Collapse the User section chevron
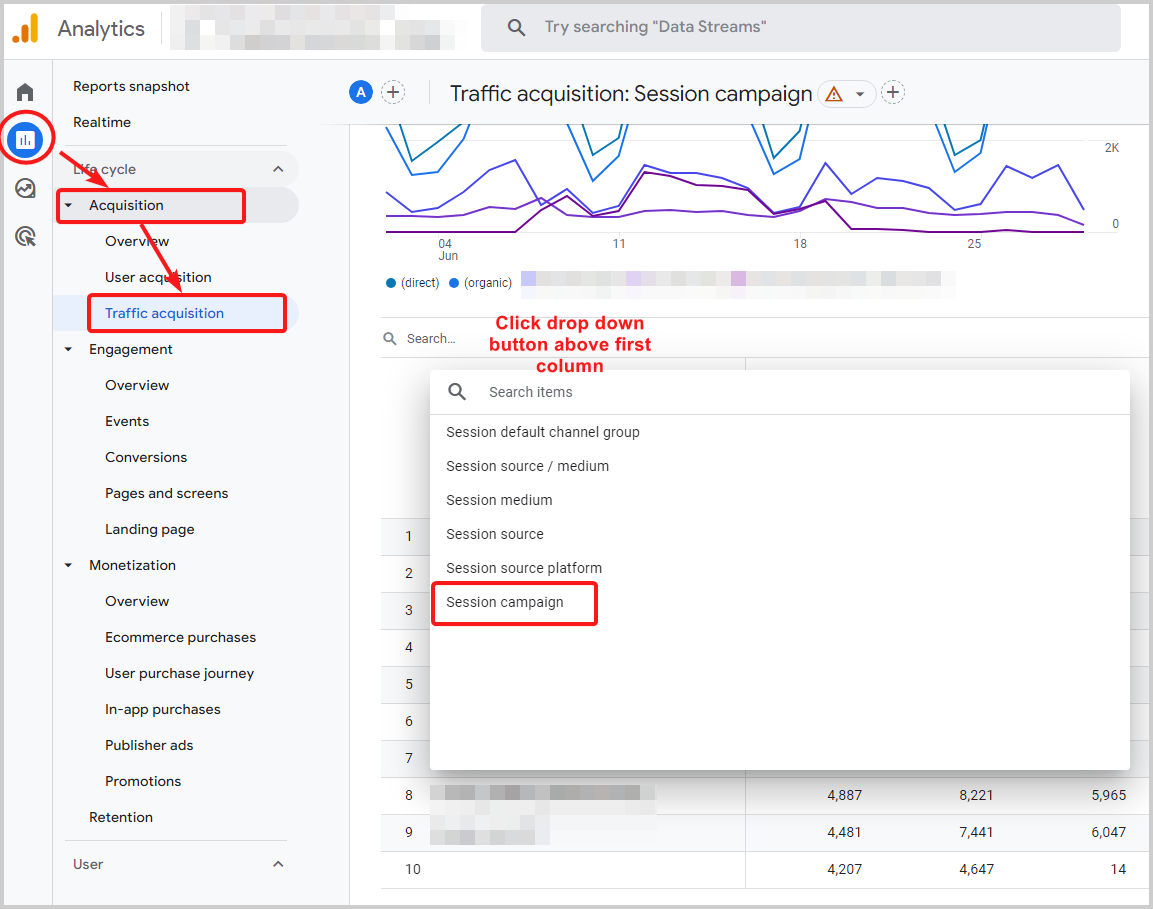The width and height of the screenshot is (1153, 909). (278, 864)
